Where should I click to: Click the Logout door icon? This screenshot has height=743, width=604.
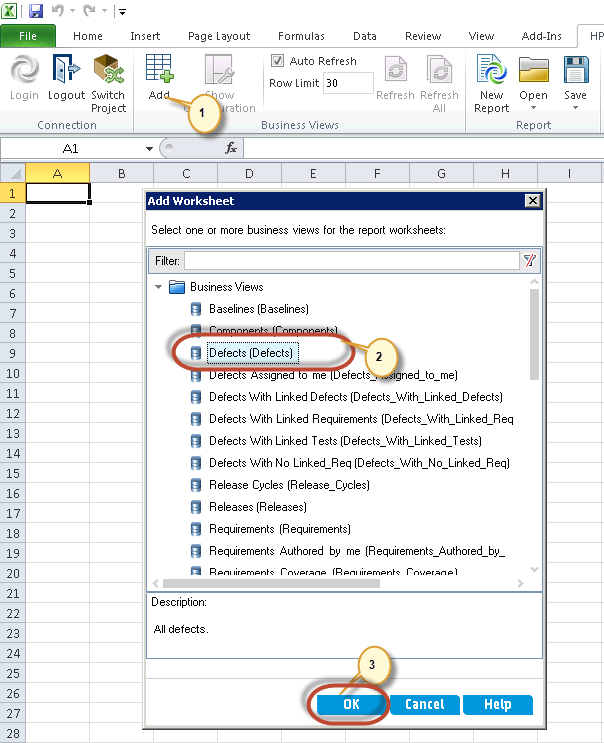[x=66, y=70]
